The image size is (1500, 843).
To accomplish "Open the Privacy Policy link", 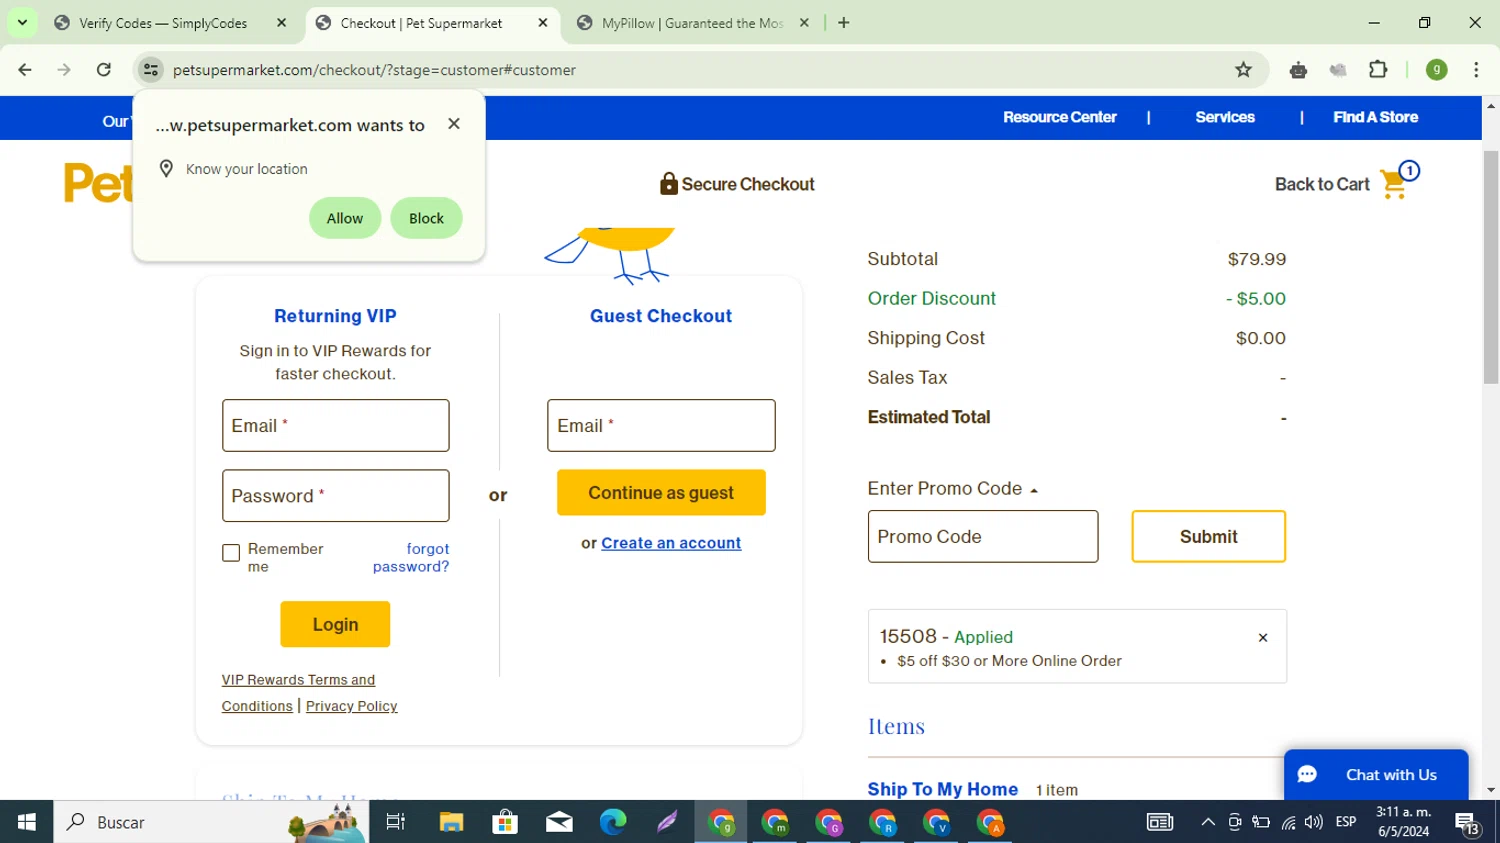I will (x=351, y=706).
